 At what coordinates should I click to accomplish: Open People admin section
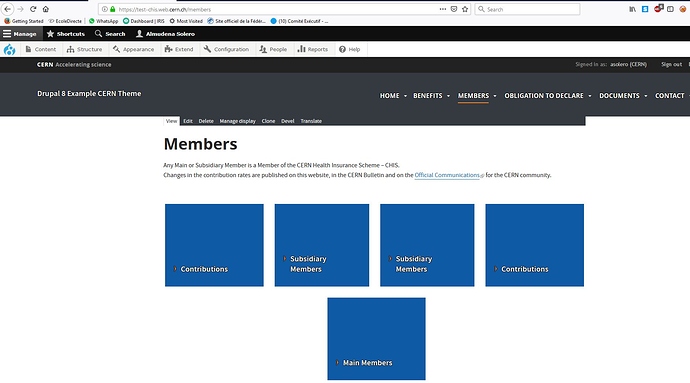(x=273, y=49)
